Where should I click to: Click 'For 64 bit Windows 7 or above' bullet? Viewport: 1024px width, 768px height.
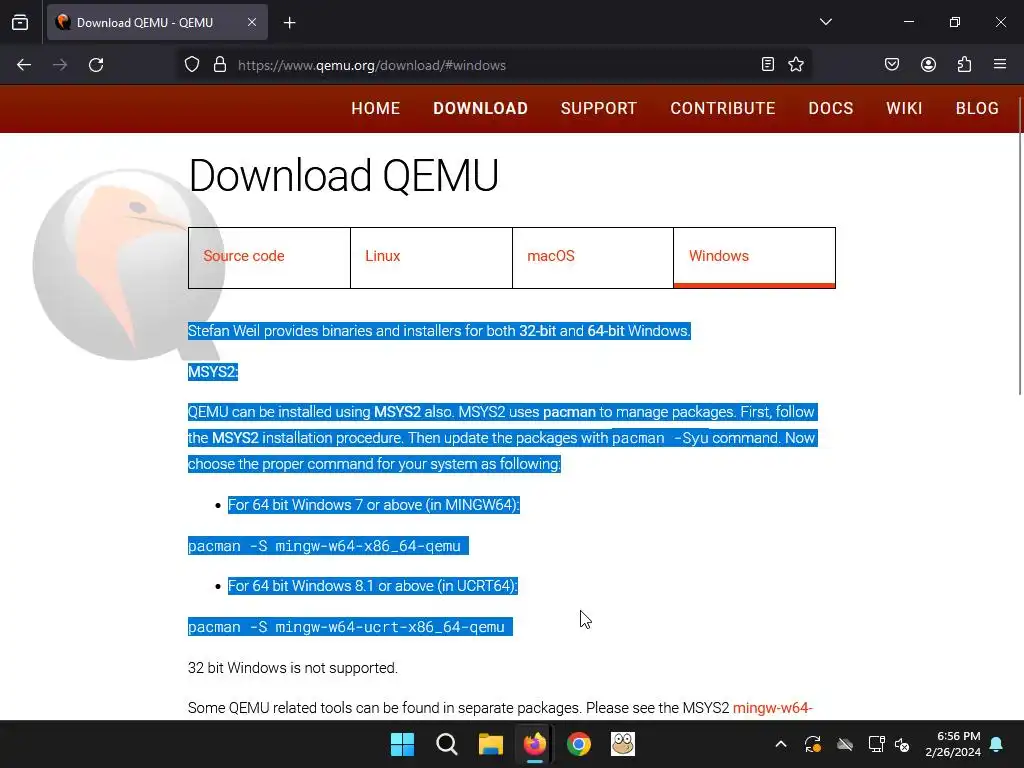click(x=374, y=505)
